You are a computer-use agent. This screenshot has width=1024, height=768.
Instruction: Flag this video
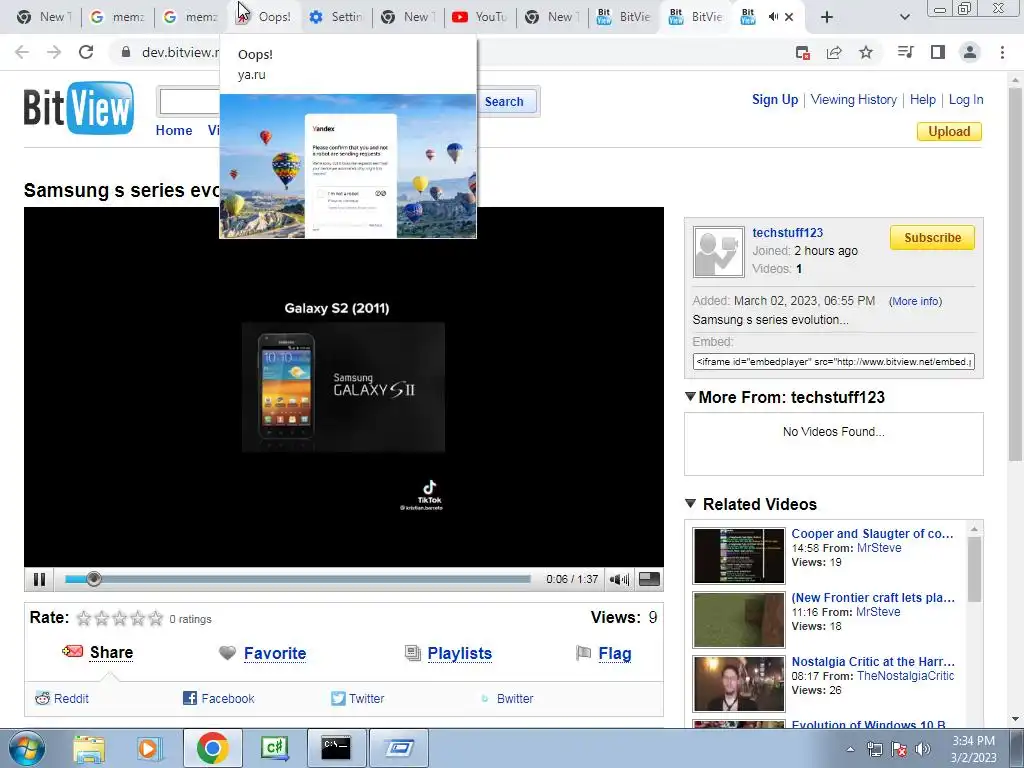point(615,653)
